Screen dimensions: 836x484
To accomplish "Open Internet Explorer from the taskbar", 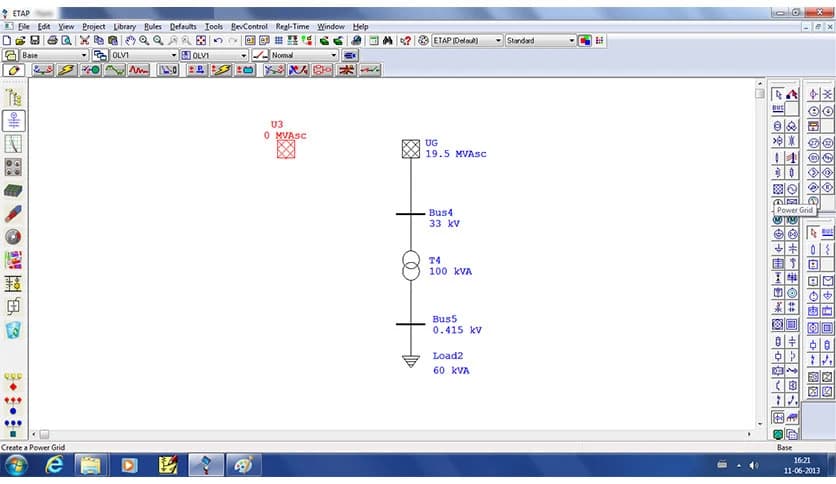I will (x=54, y=465).
